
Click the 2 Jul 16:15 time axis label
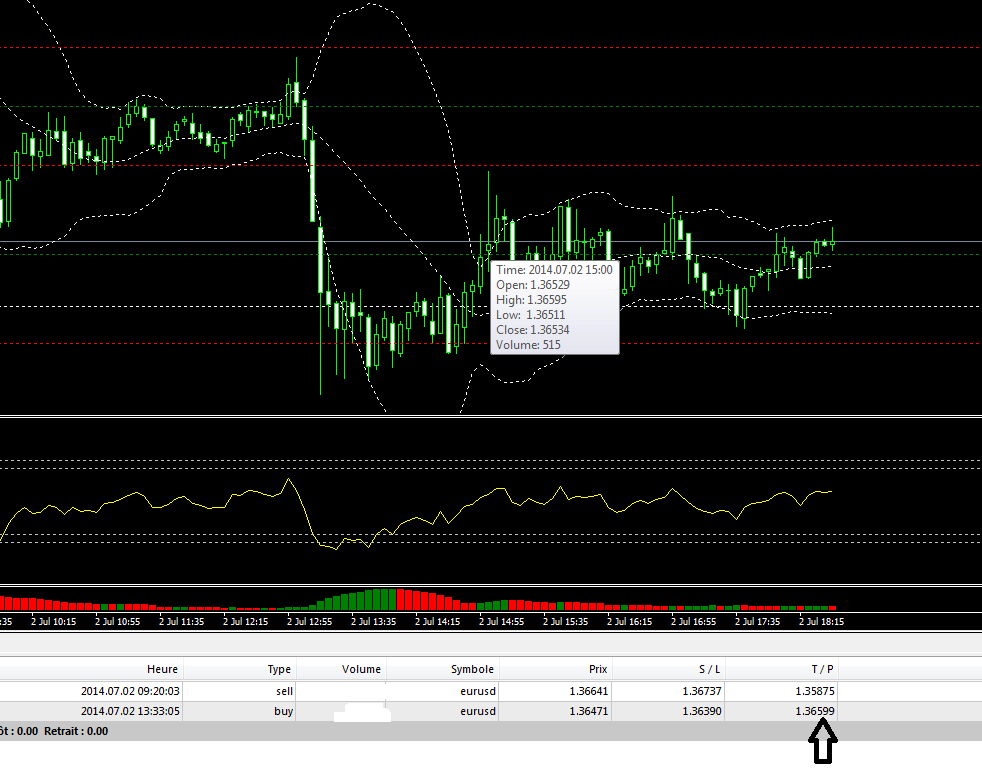629,621
